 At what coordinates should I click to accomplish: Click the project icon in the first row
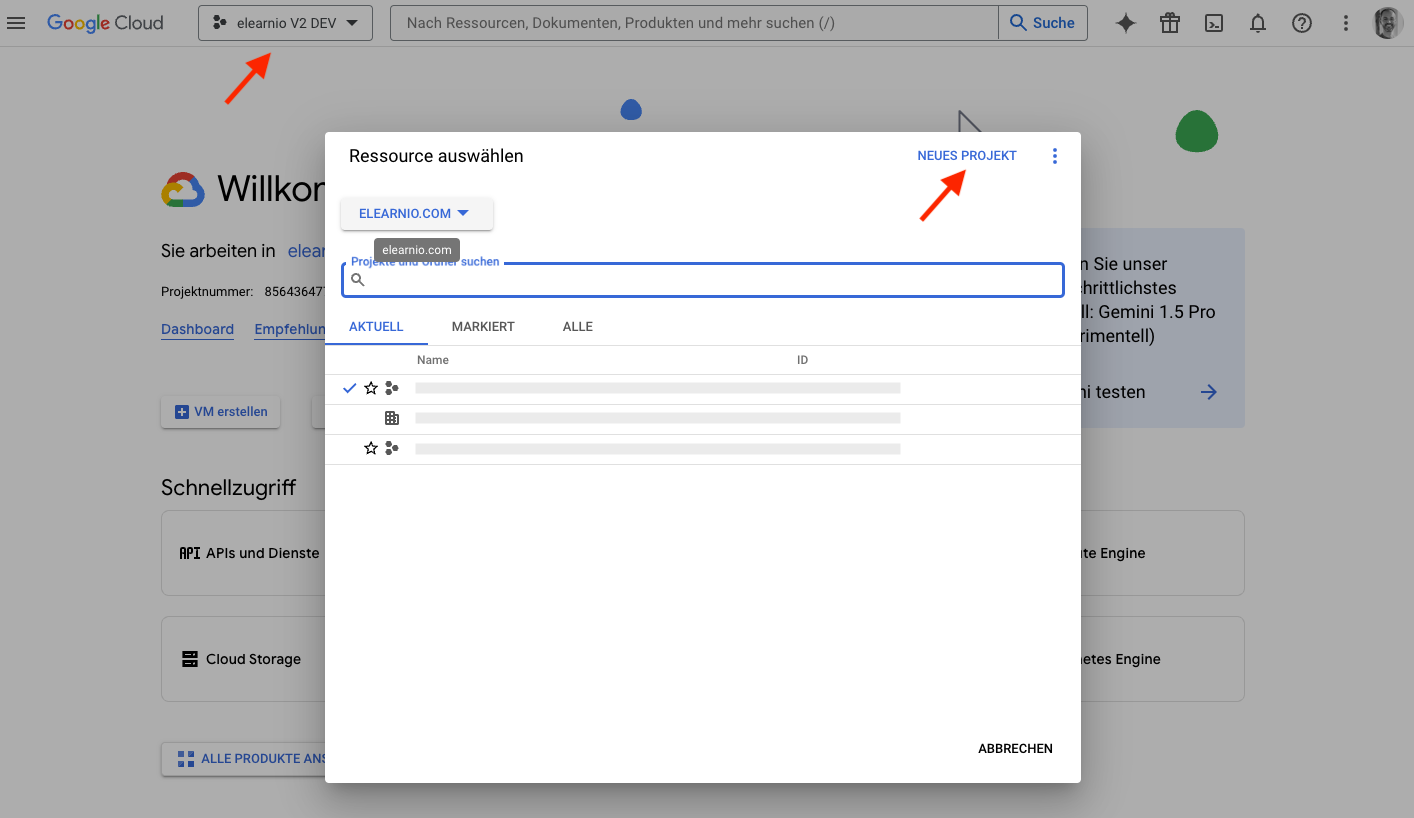(392, 388)
